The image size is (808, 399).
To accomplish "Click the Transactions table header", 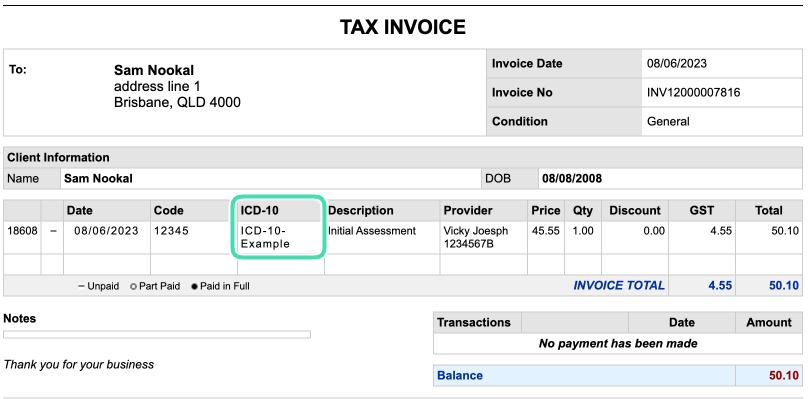I will (474, 323).
